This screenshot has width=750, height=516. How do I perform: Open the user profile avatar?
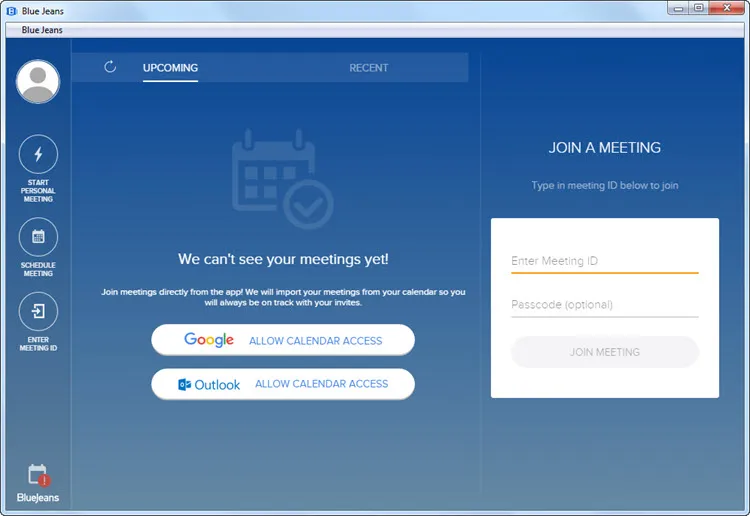tap(38, 81)
